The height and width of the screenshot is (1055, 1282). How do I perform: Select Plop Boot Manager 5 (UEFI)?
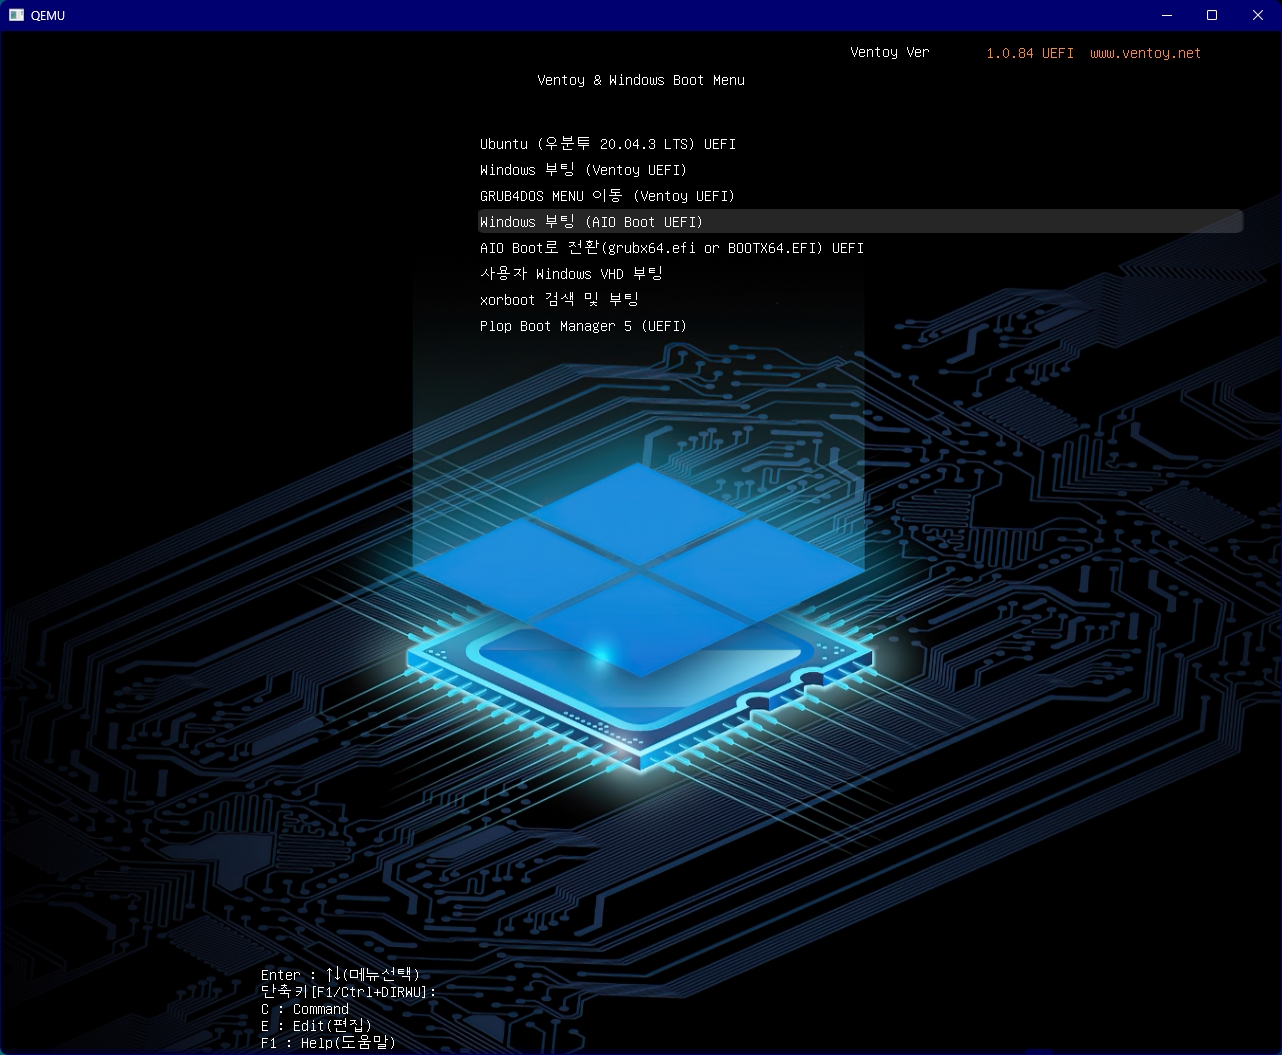click(583, 326)
